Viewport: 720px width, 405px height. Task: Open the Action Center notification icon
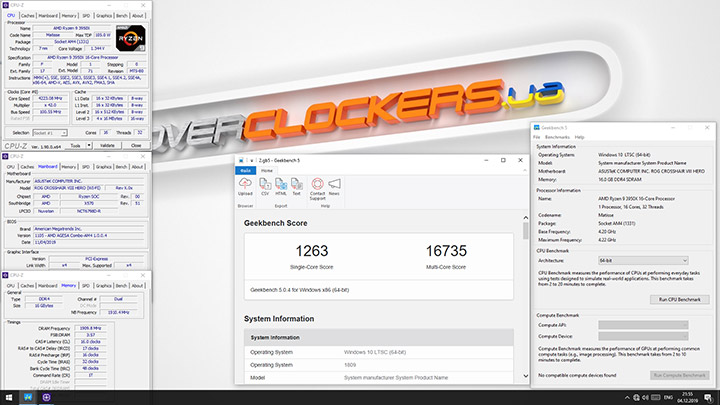(x=709, y=398)
